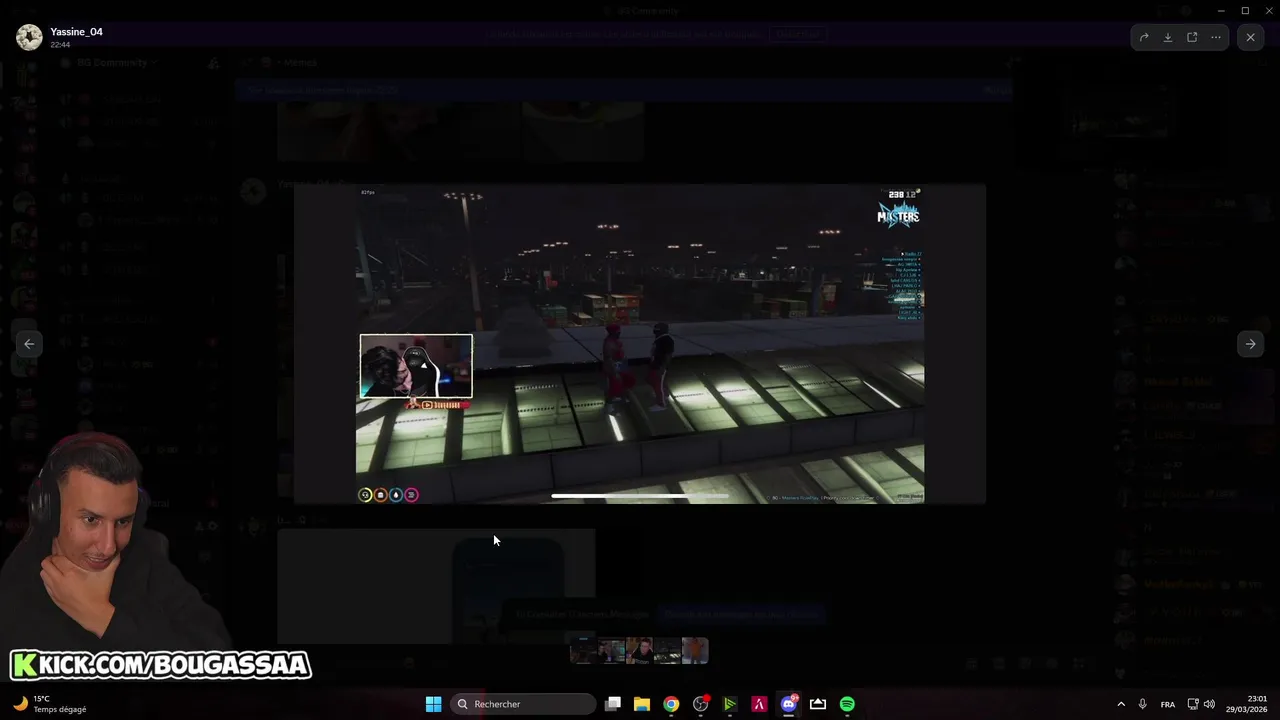Close the Discord media viewer
The image size is (1280, 720).
(1250, 37)
